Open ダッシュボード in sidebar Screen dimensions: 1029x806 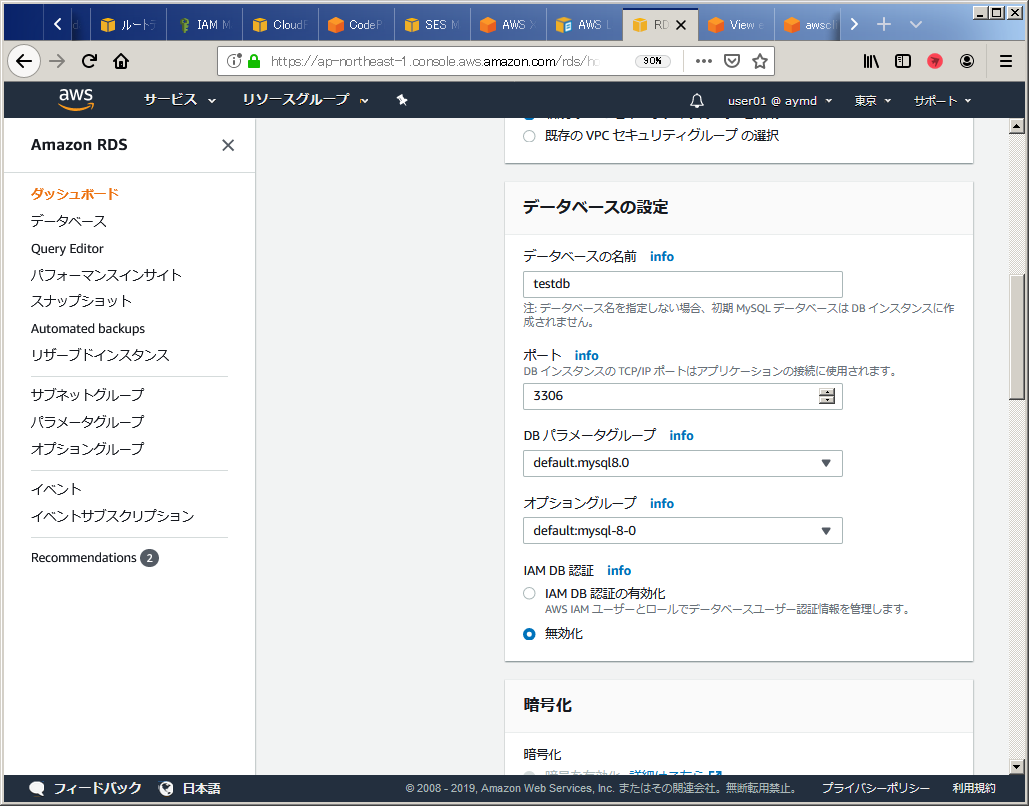[x=75, y=194]
